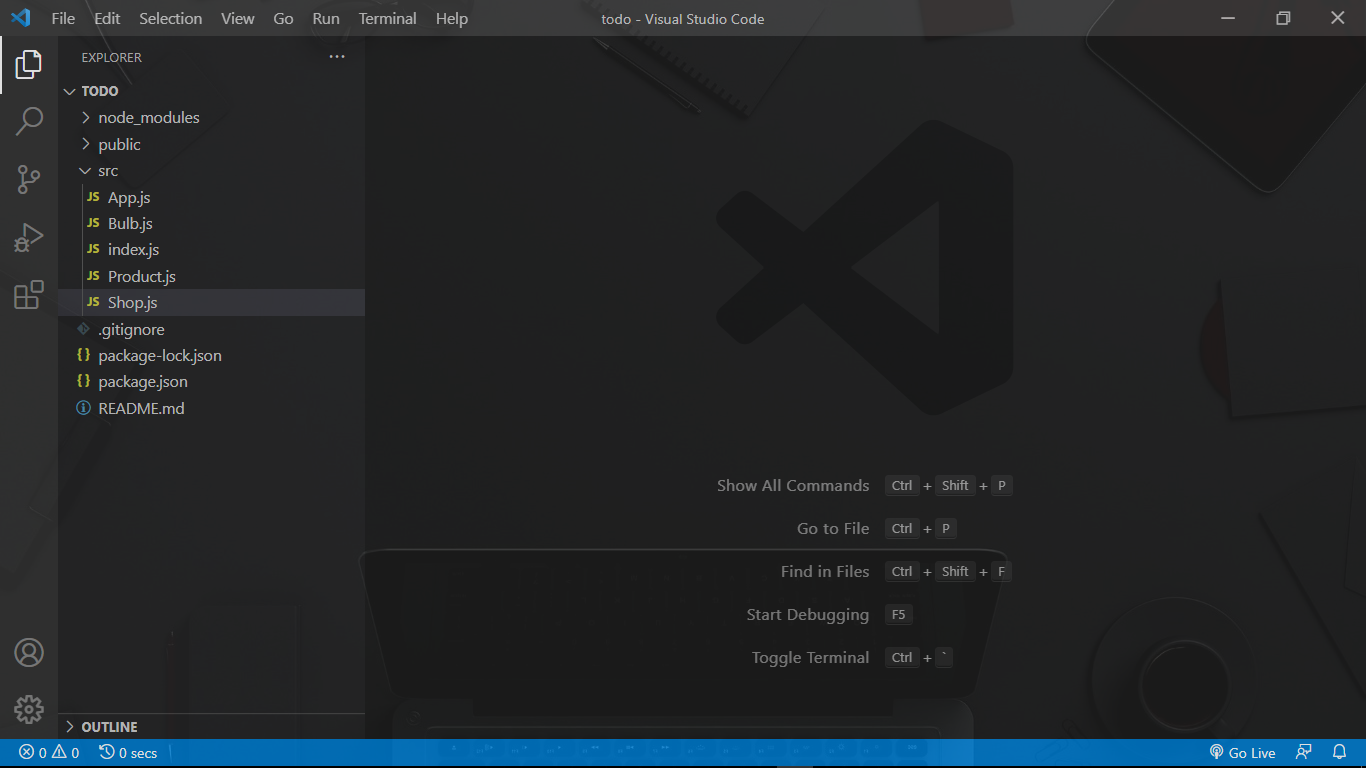Open the Search view in activity bar

pyautogui.click(x=29, y=122)
